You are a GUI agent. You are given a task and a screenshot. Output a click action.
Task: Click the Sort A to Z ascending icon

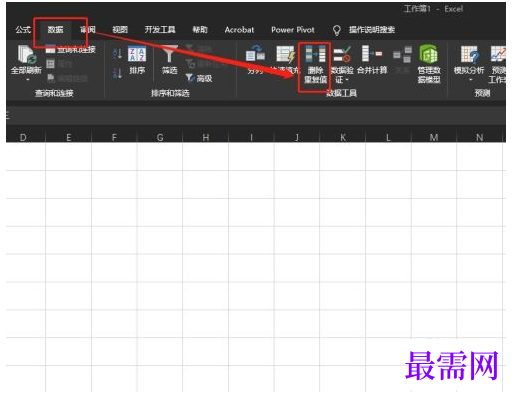[x=117, y=53]
